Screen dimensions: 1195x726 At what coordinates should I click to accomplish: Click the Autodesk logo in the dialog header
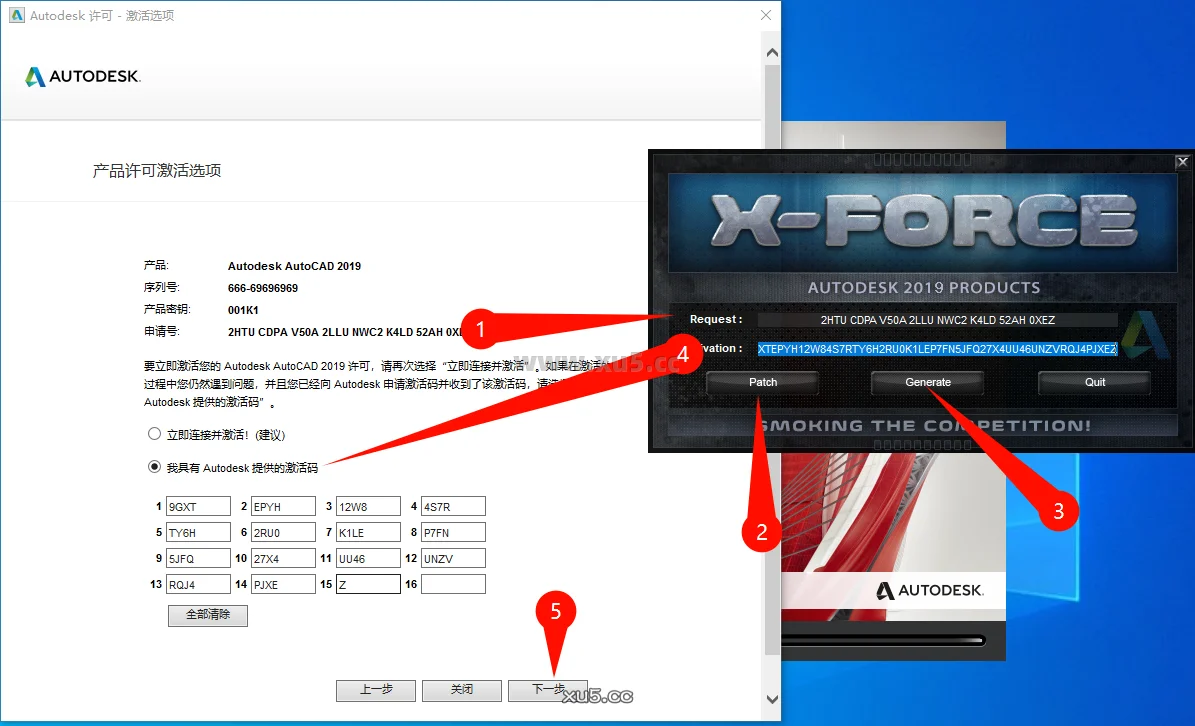(x=83, y=77)
